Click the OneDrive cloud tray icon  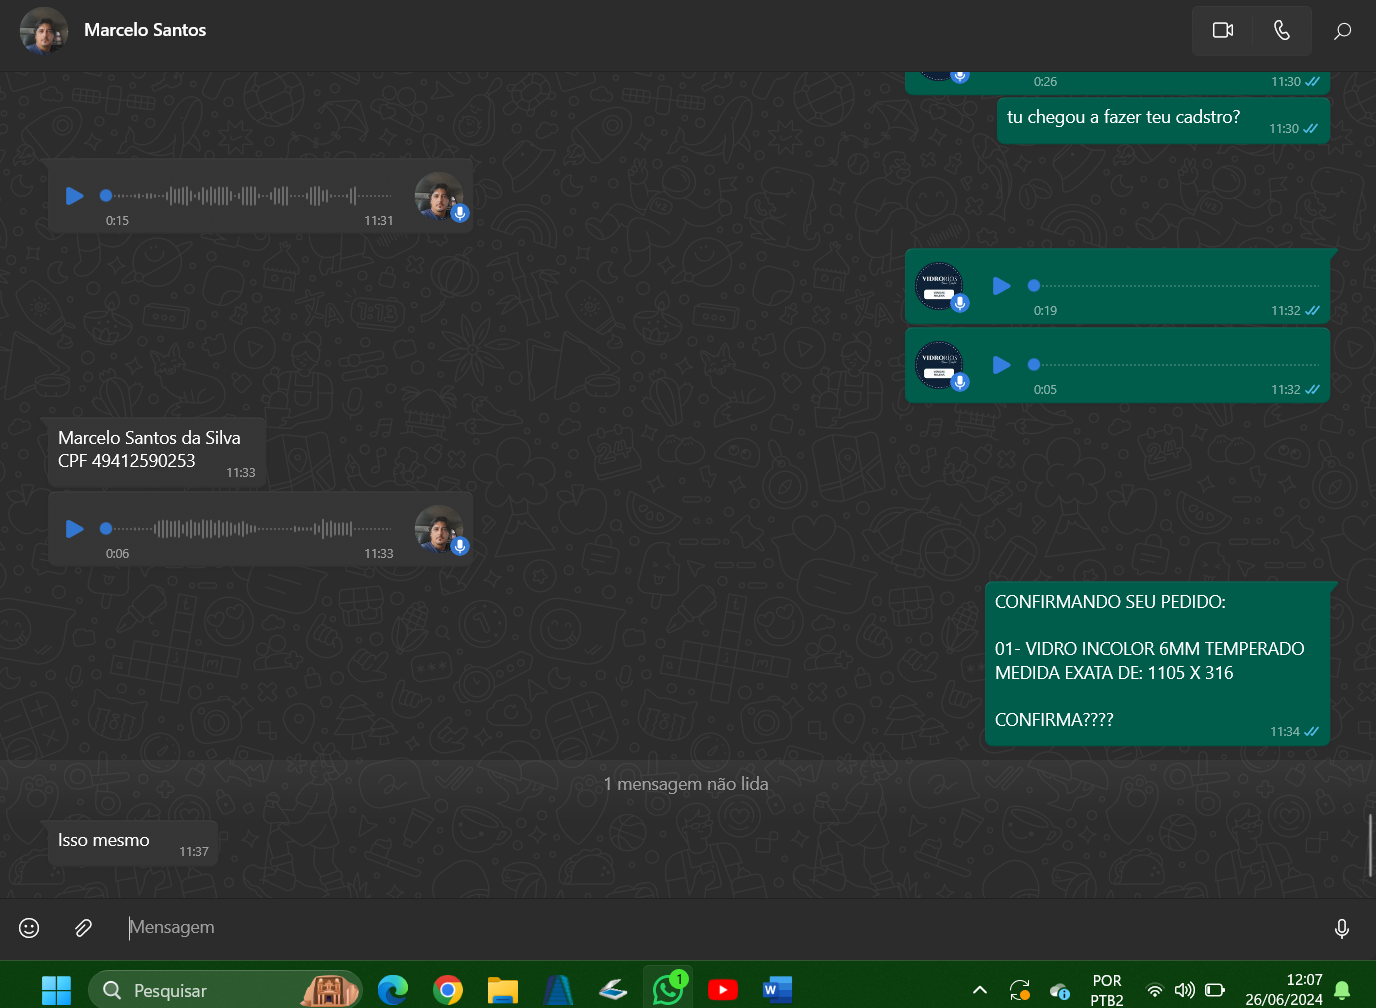point(1060,991)
